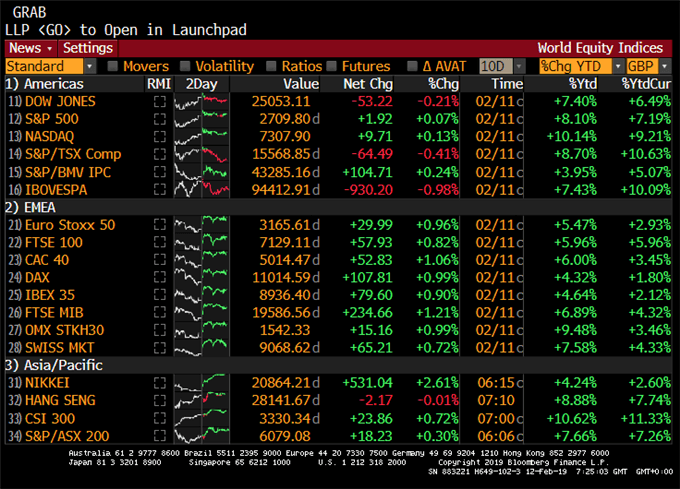Sort by the Value column header
The image size is (680, 489).
(301, 84)
